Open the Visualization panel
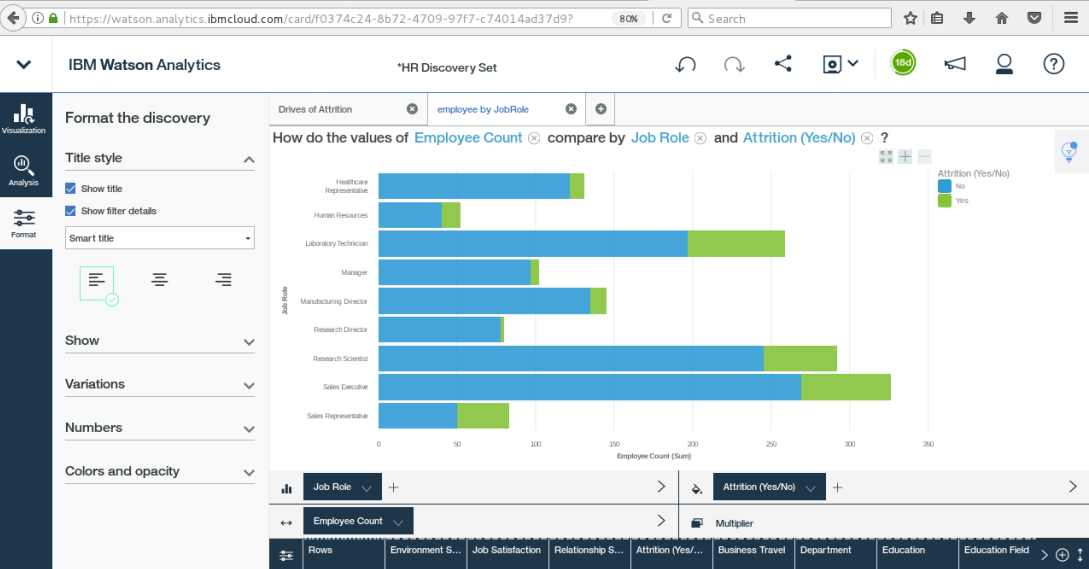Image resolution: width=1089 pixels, height=569 pixels. click(x=24, y=119)
